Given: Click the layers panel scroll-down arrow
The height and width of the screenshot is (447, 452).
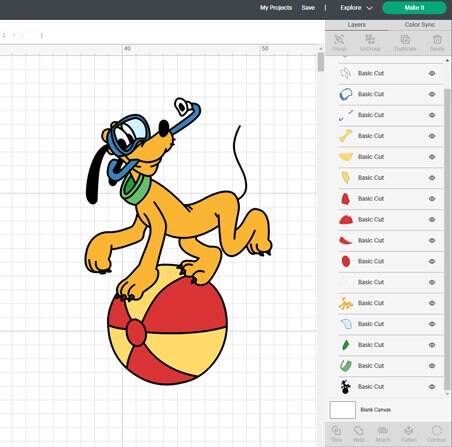Looking at the screenshot, I should 447,394.
